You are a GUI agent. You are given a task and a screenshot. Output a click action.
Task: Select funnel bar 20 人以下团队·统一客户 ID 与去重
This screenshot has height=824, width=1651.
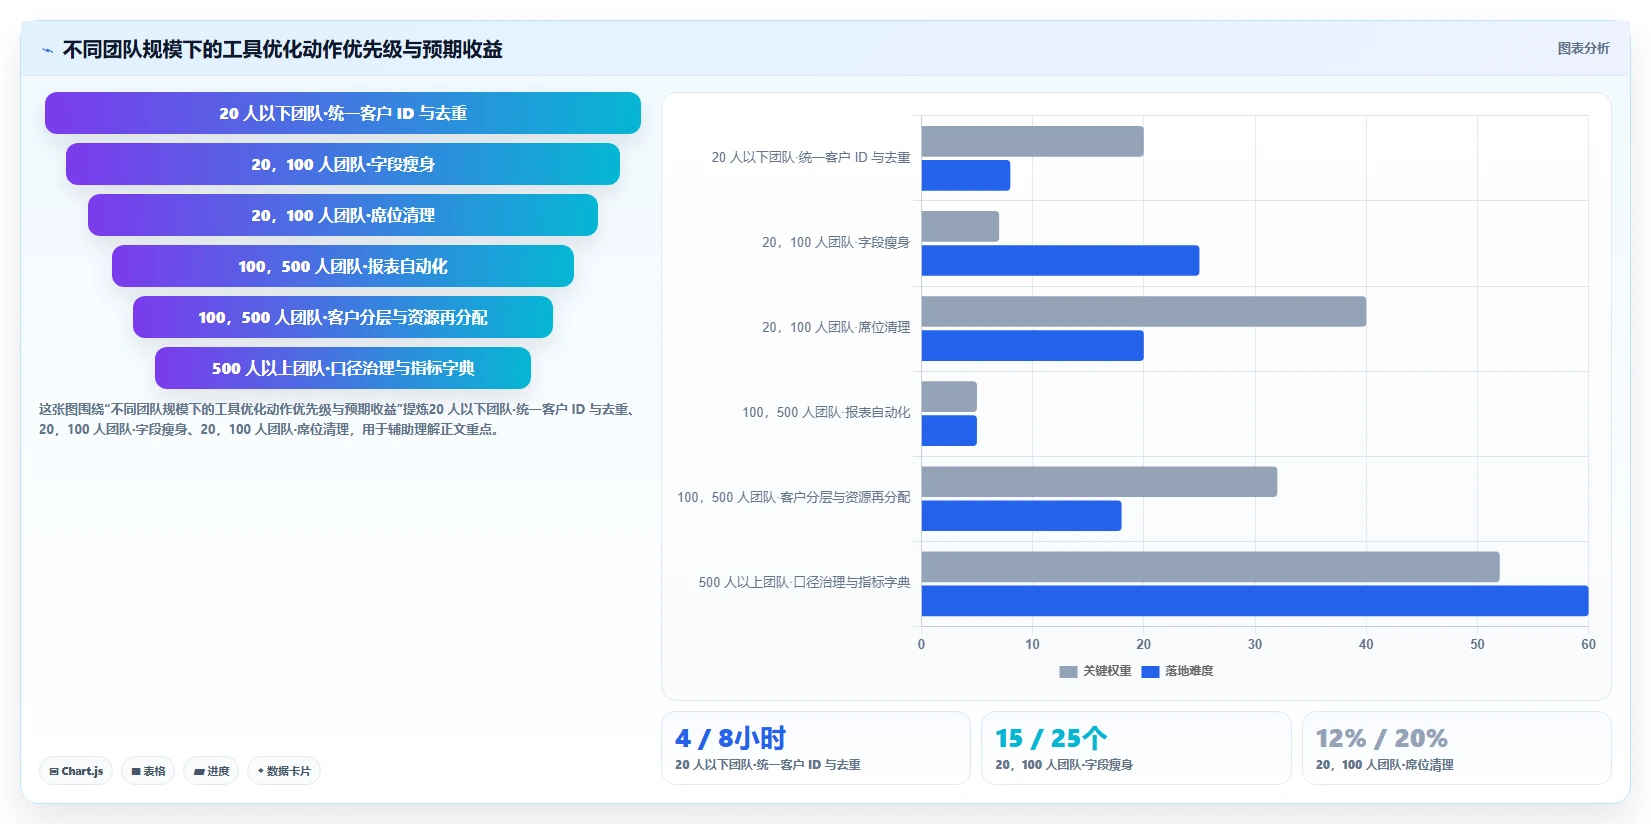343,113
